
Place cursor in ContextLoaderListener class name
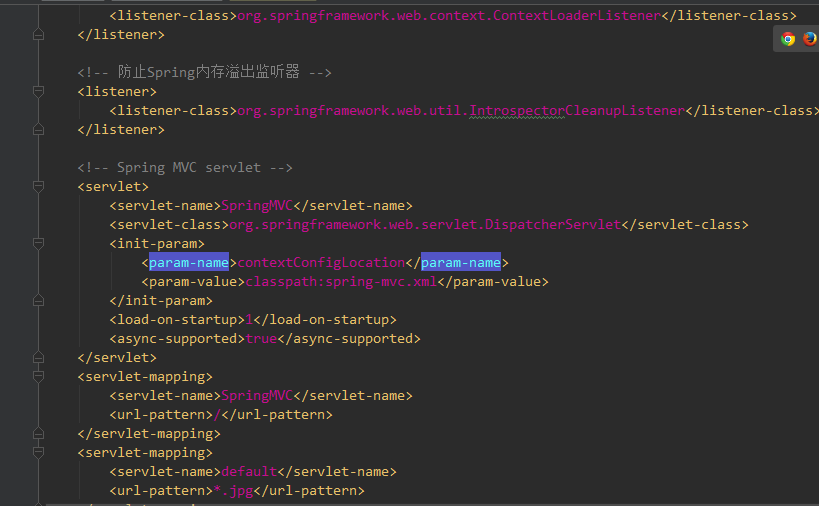[577, 16]
